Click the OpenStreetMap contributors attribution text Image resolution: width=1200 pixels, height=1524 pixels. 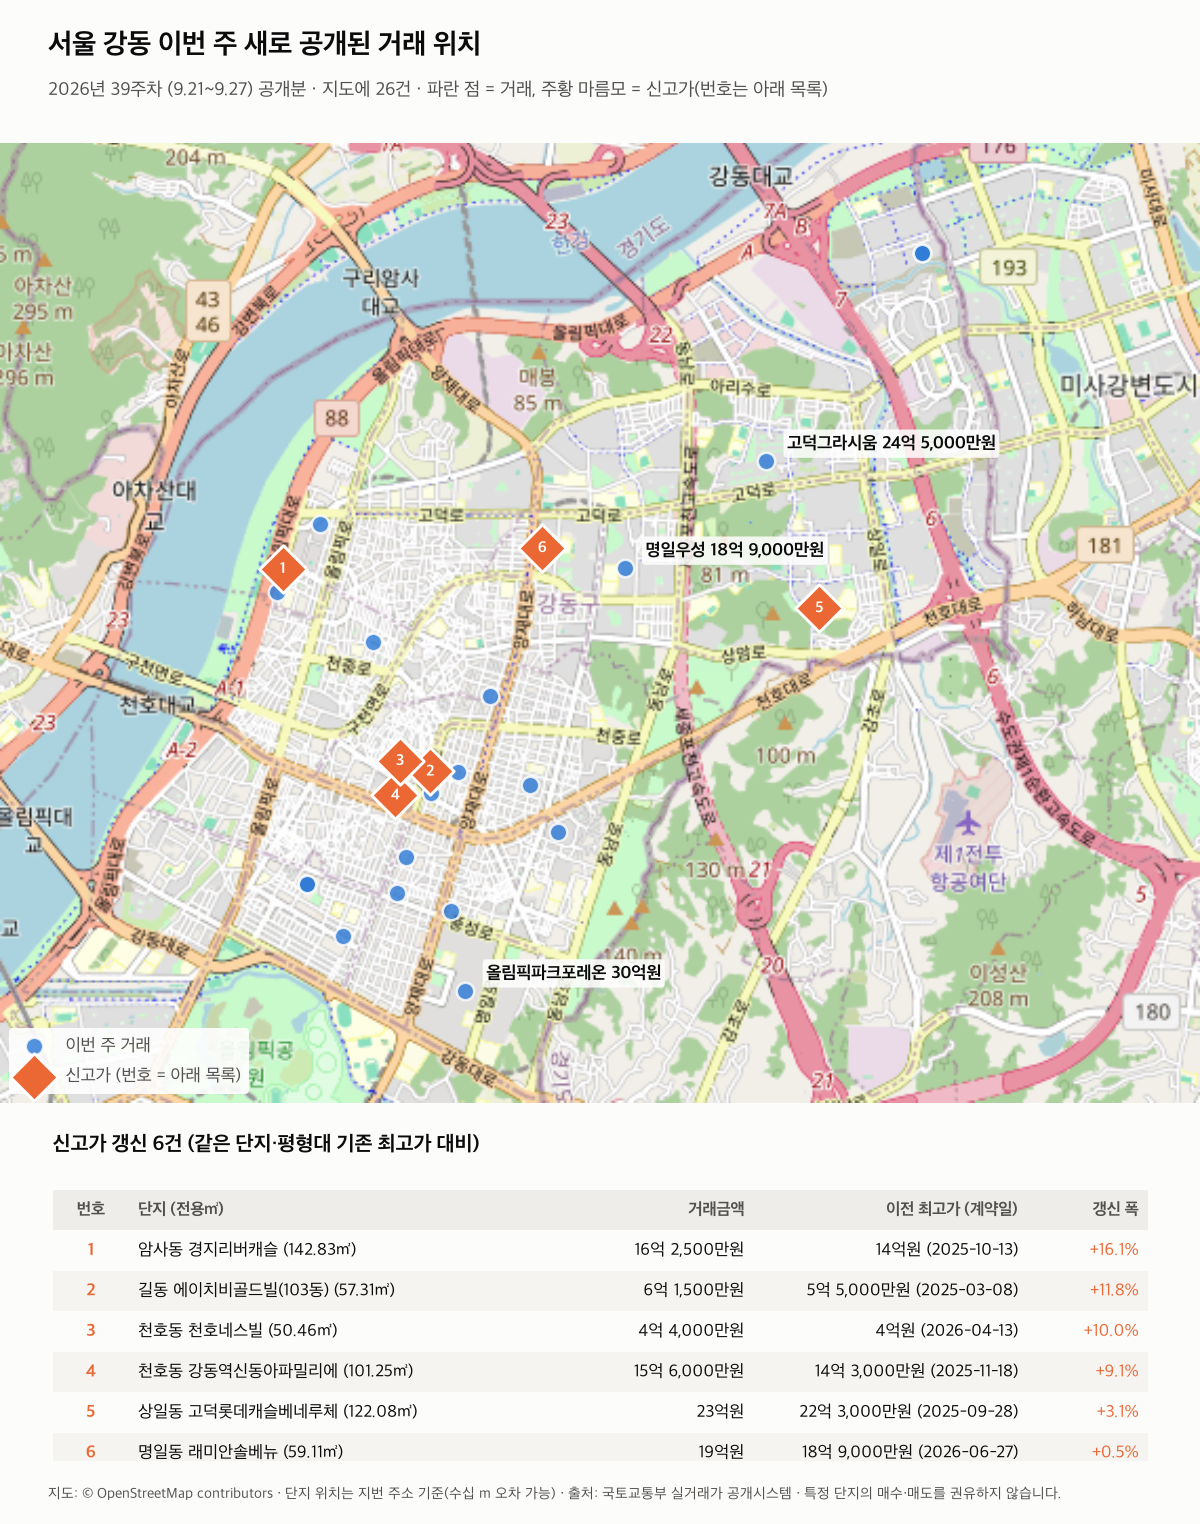click(185, 1493)
